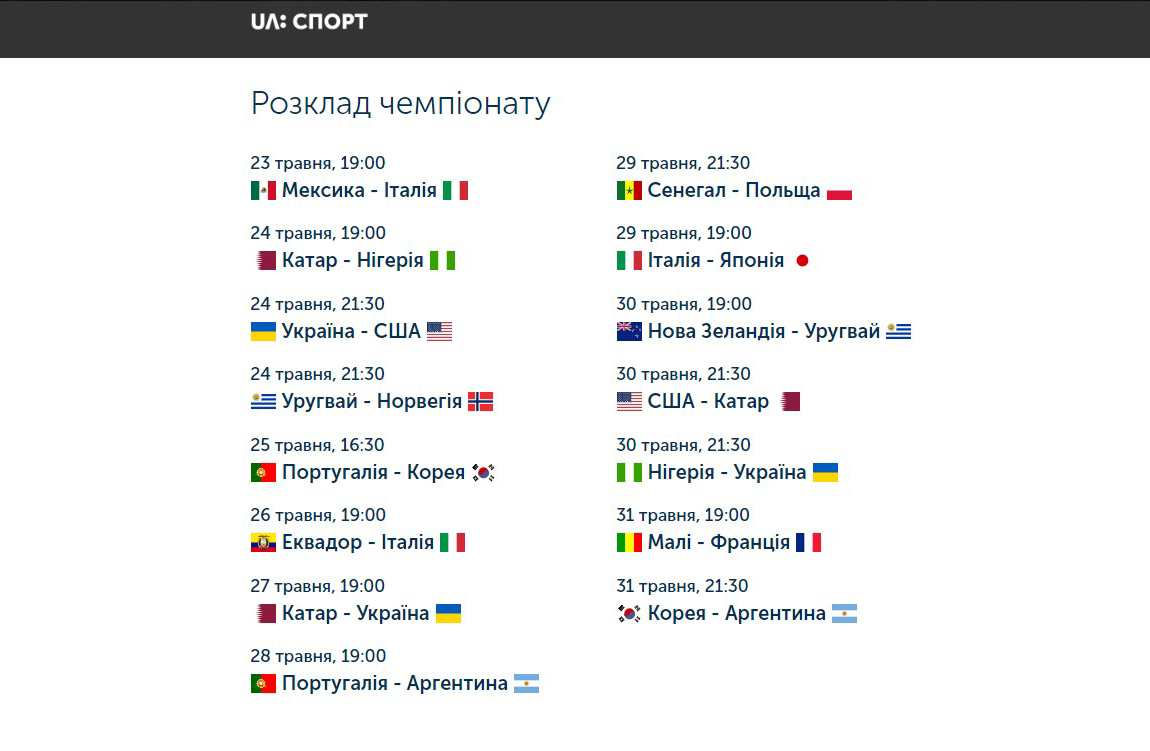
Task: Click Argentina flag after Корея - Аргентина
Action: [844, 613]
